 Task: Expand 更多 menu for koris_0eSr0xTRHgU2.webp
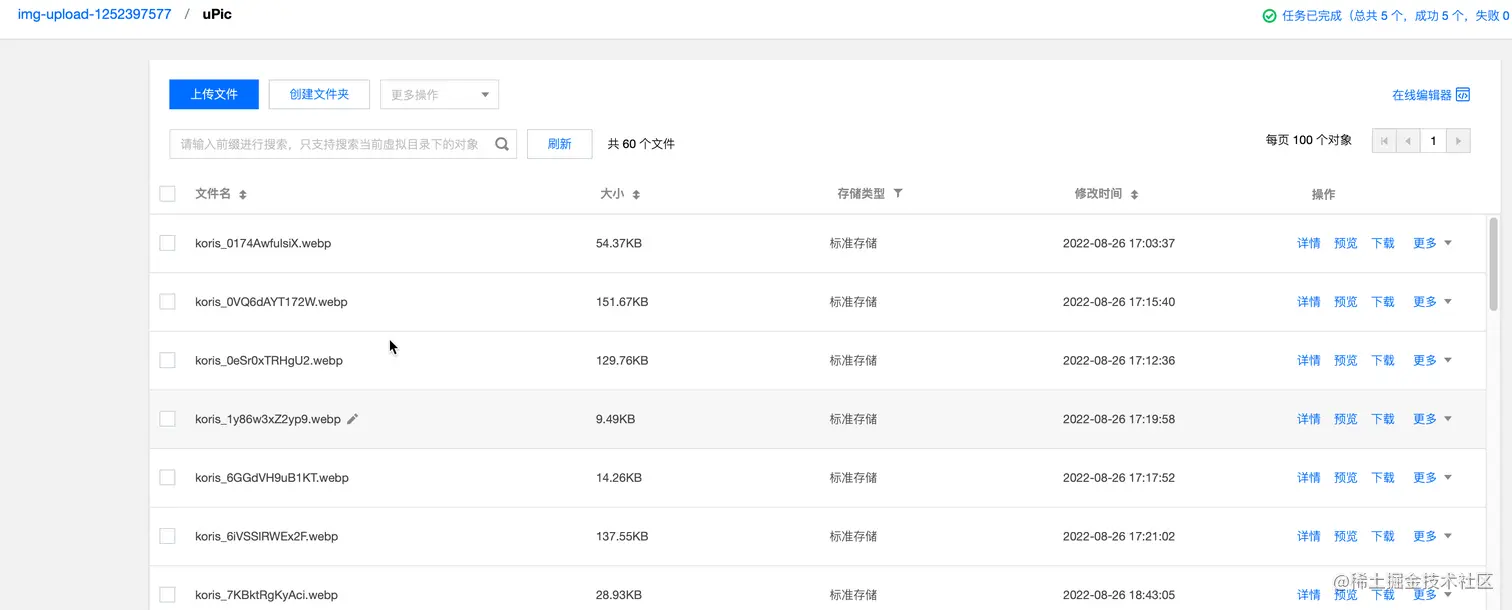[x=1432, y=360]
